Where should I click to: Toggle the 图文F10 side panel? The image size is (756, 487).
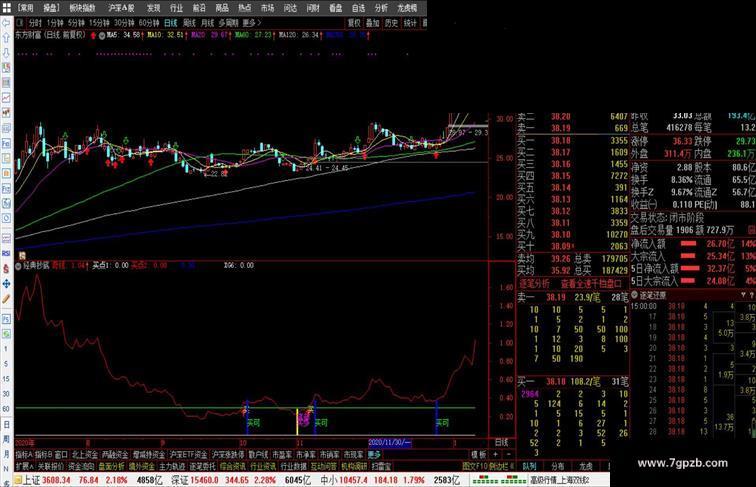point(474,466)
